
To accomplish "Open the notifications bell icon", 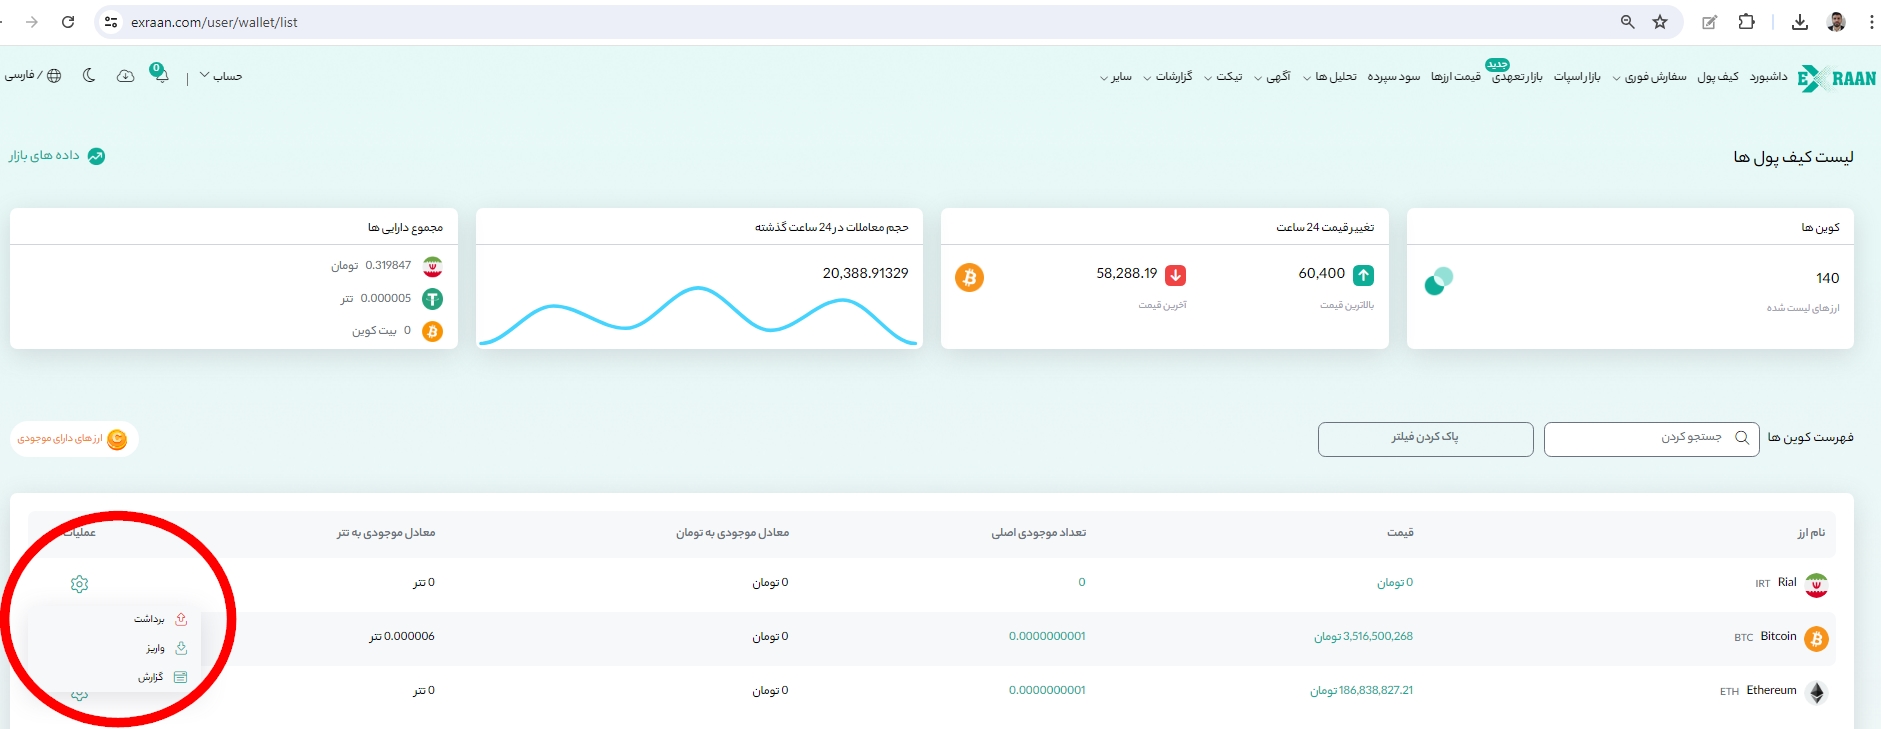I will tap(159, 74).
